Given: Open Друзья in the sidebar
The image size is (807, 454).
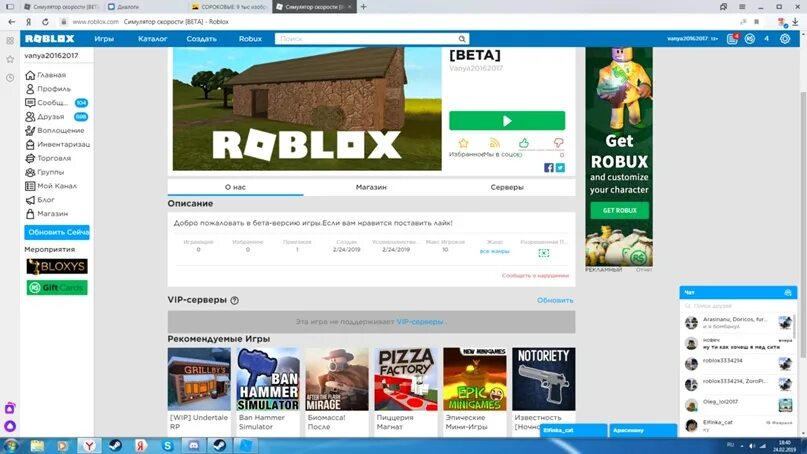Looking at the screenshot, I should (x=57, y=117).
